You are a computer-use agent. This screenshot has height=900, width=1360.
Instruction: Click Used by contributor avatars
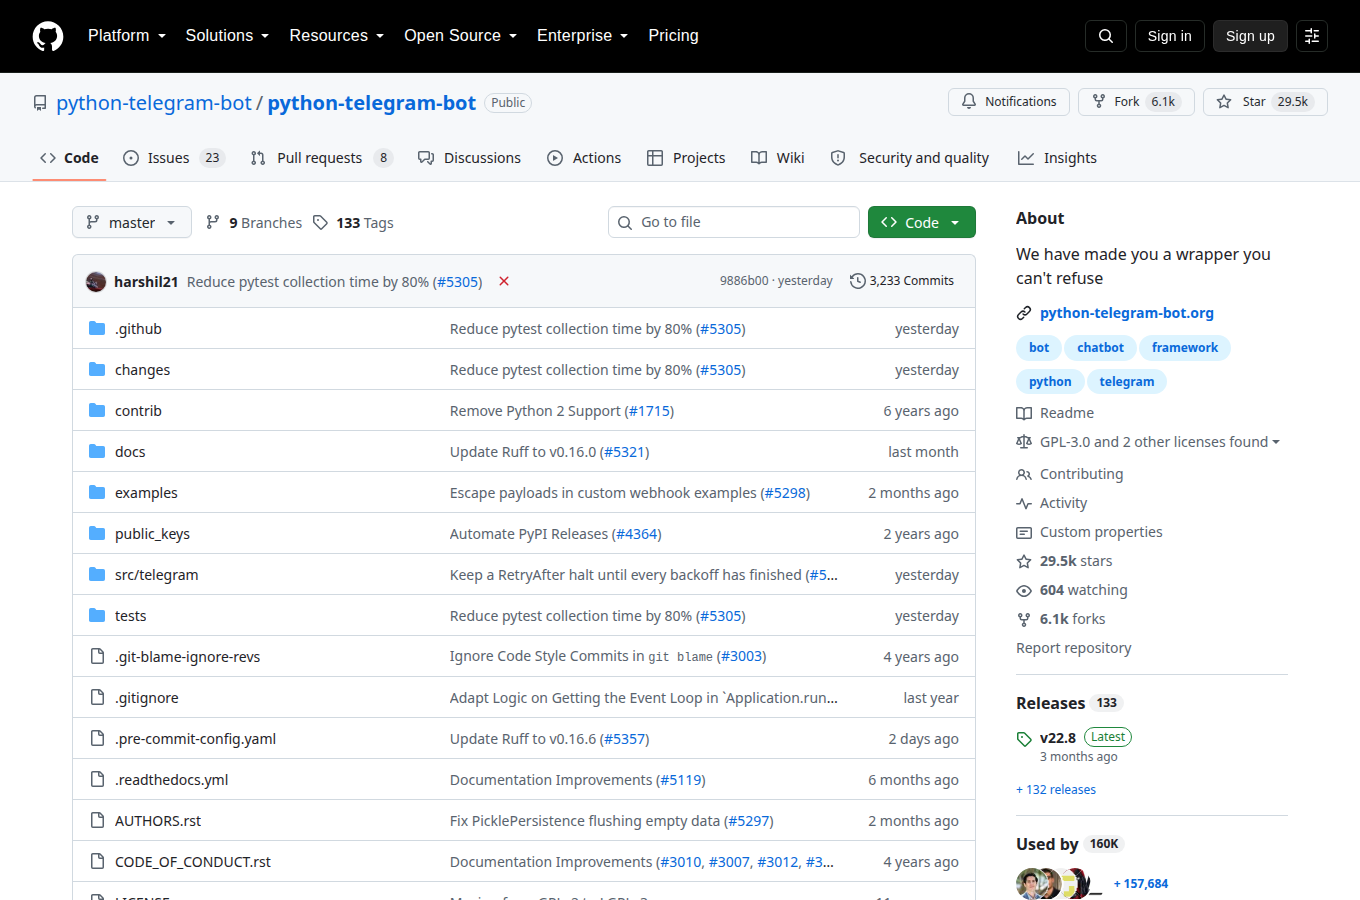[1058, 884]
